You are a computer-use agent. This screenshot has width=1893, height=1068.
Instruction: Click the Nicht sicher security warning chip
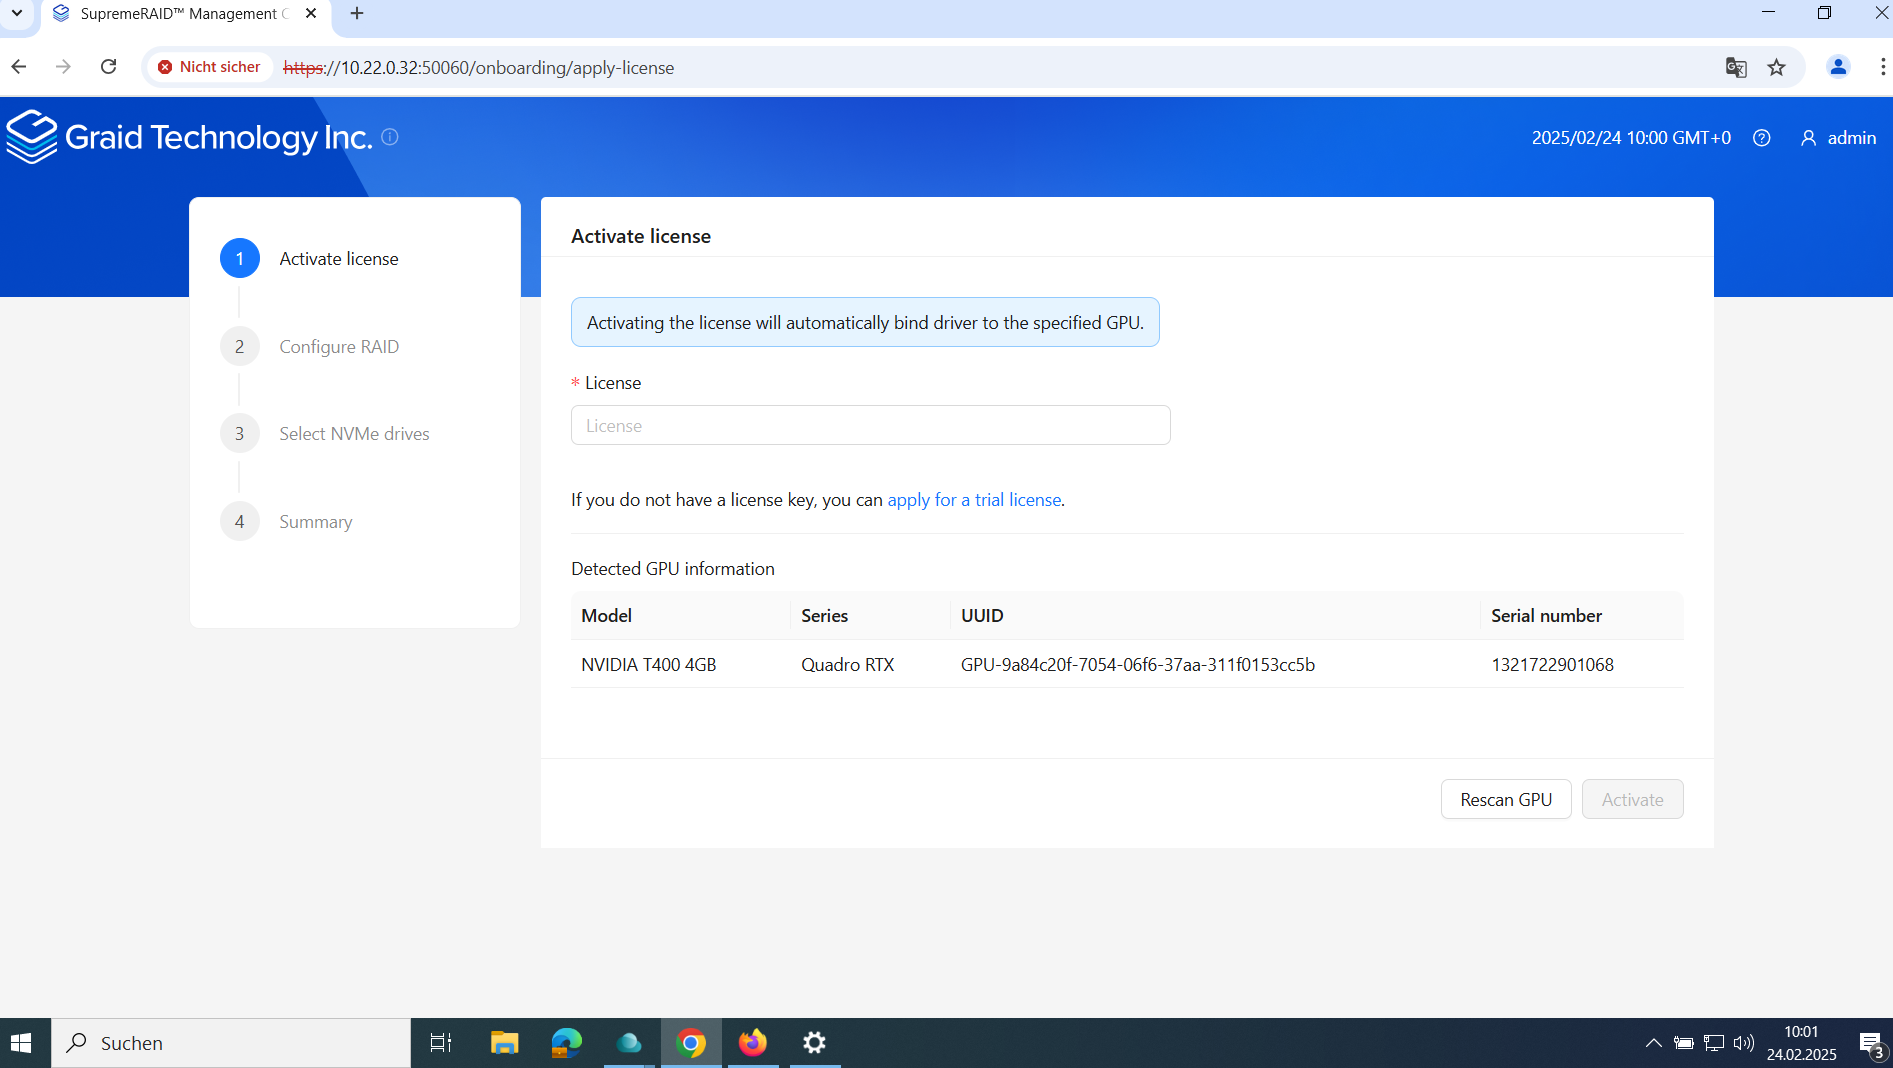tap(209, 67)
